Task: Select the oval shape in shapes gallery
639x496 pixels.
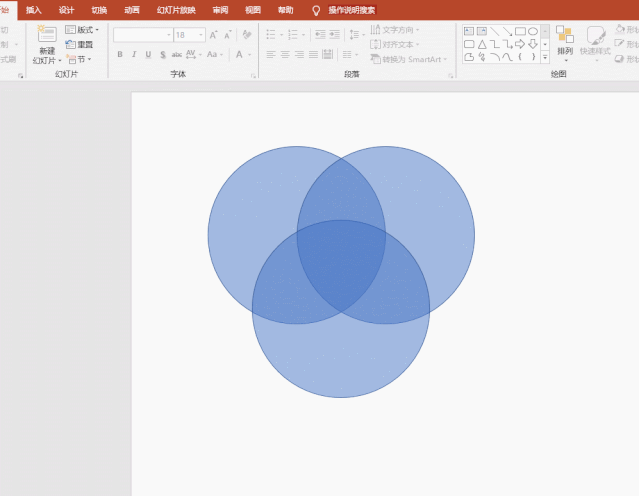Action: (x=533, y=31)
